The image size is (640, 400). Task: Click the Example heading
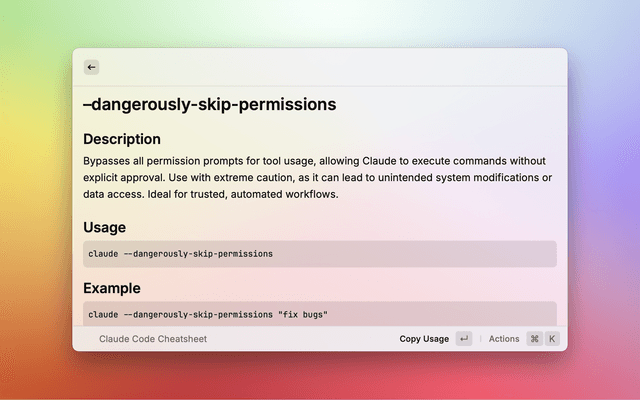[x=112, y=288]
